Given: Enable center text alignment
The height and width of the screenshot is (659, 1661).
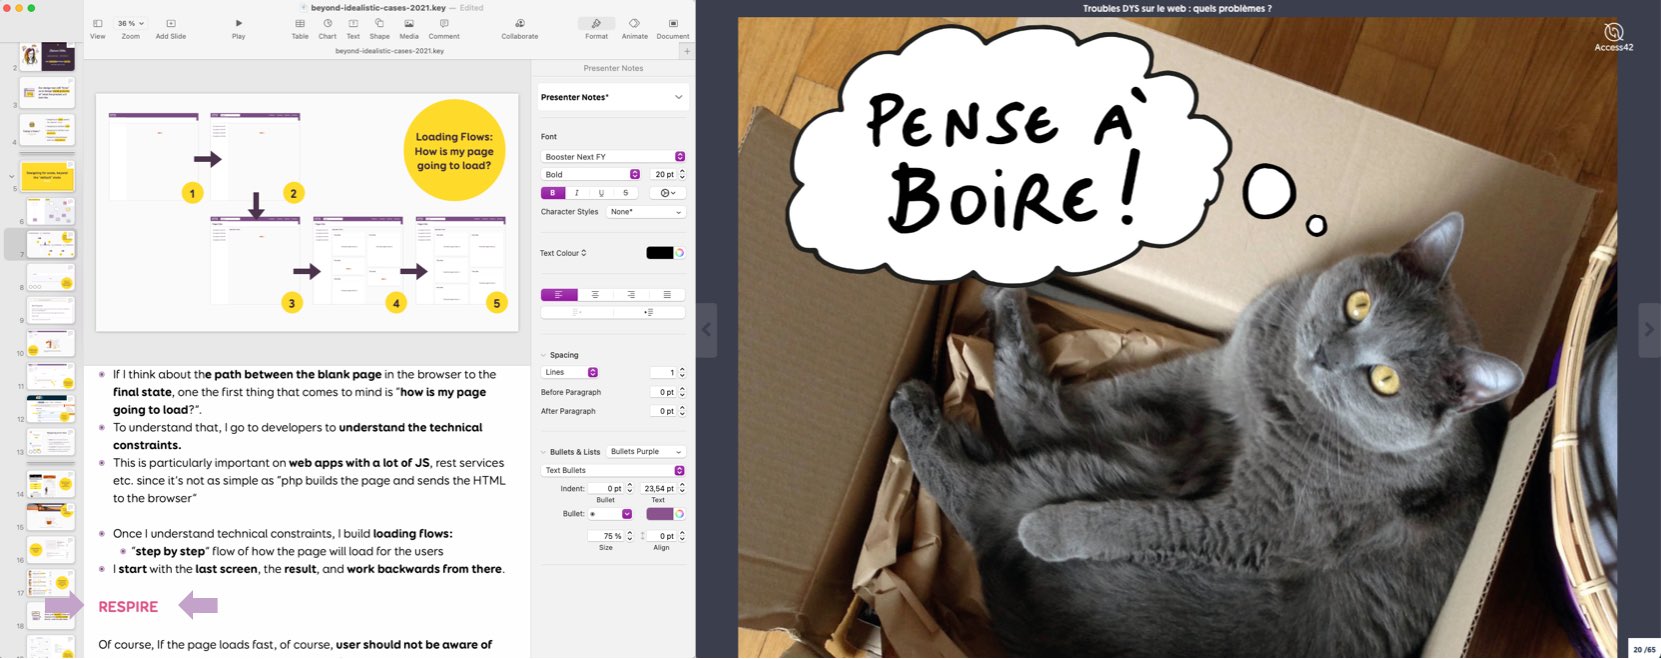Looking at the screenshot, I should pyautogui.click(x=595, y=295).
